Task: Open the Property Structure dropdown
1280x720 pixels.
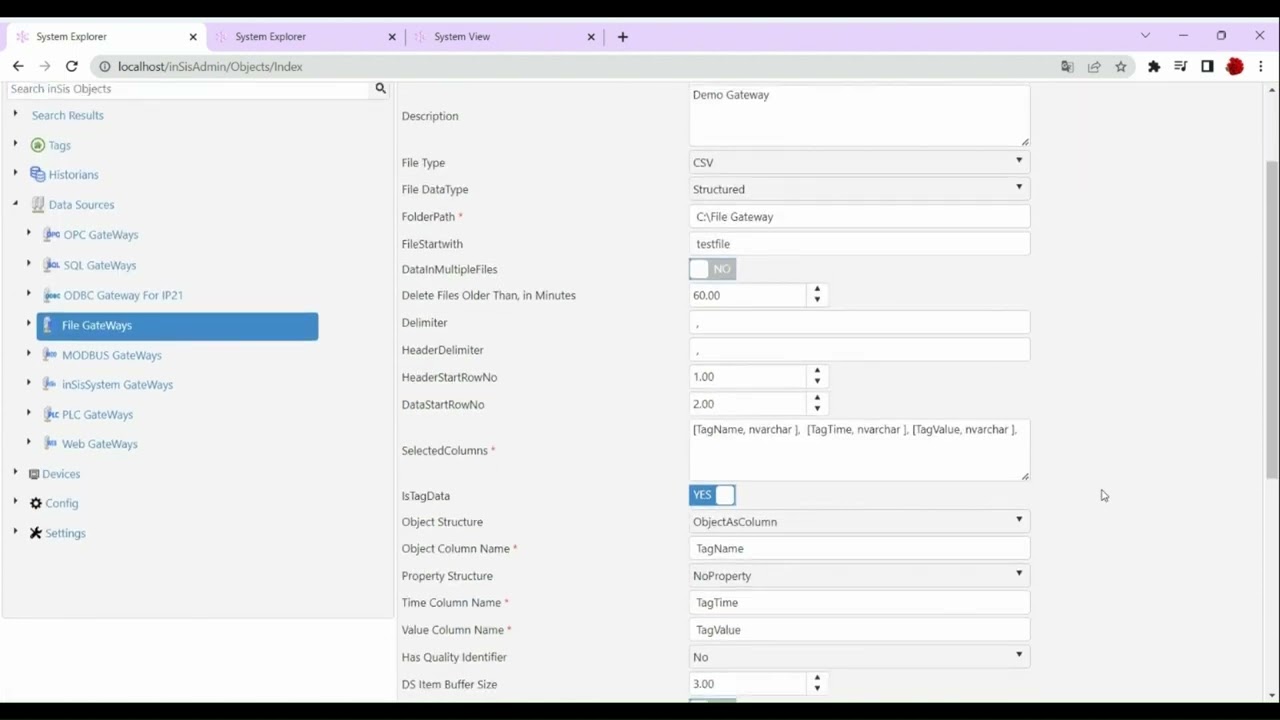Action: [859, 575]
